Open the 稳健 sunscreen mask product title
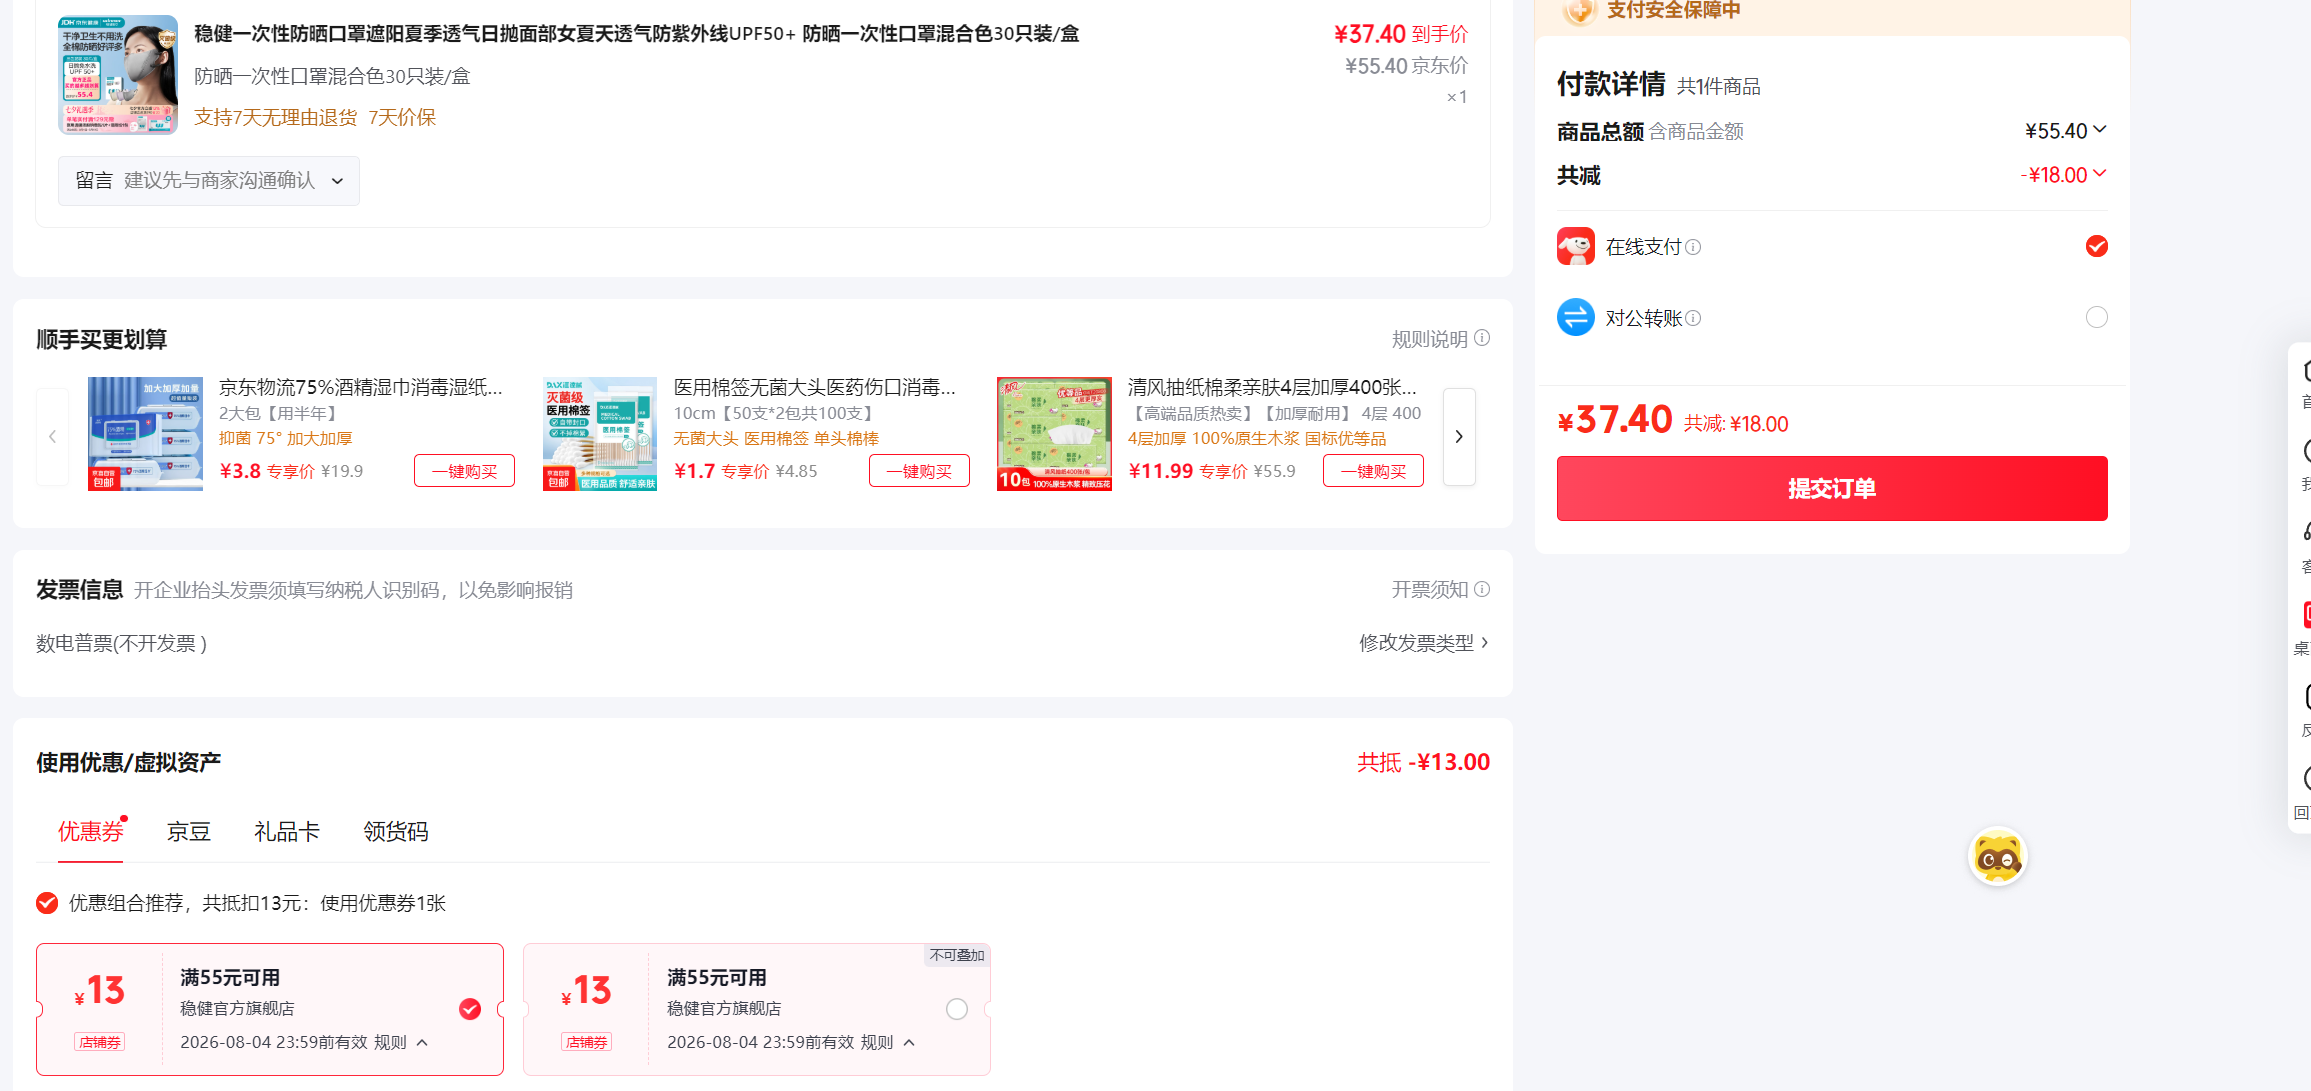Viewport: 2311px width, 1091px height. 637,34
